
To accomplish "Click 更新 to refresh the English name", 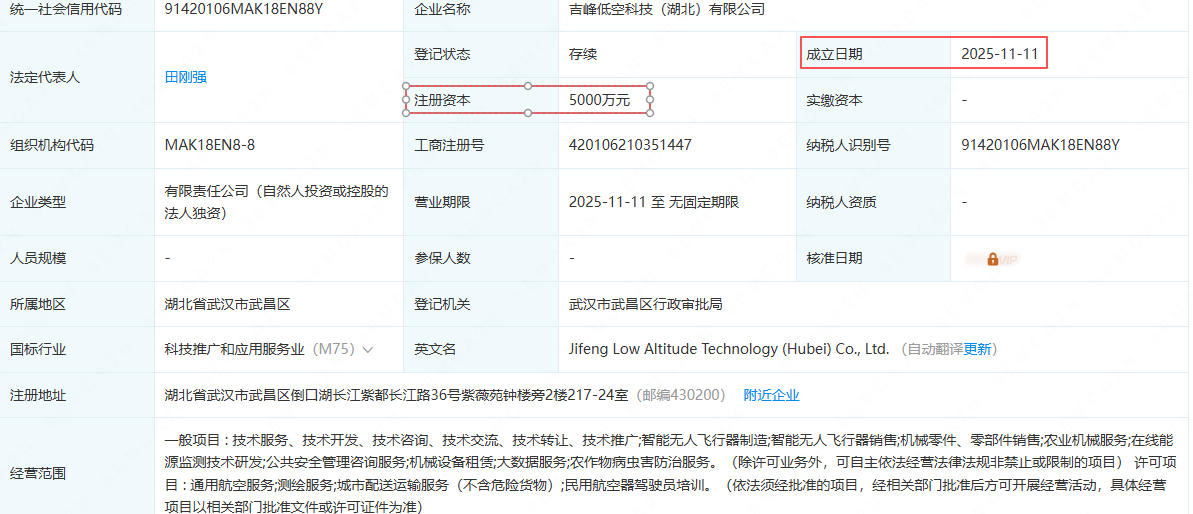I will 977,350.
